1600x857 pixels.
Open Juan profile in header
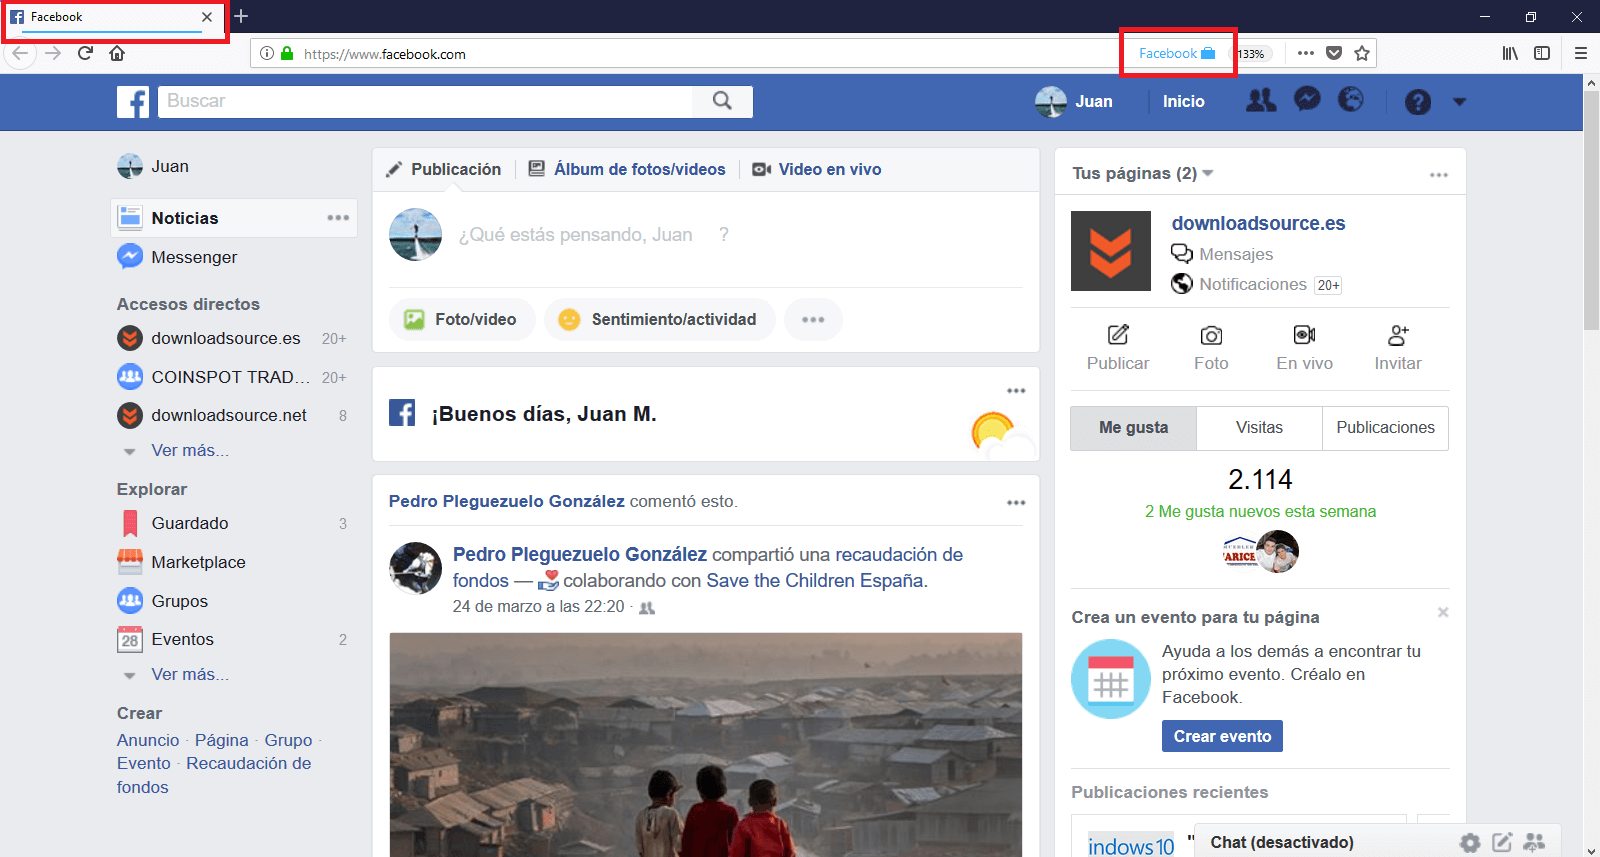(1074, 101)
